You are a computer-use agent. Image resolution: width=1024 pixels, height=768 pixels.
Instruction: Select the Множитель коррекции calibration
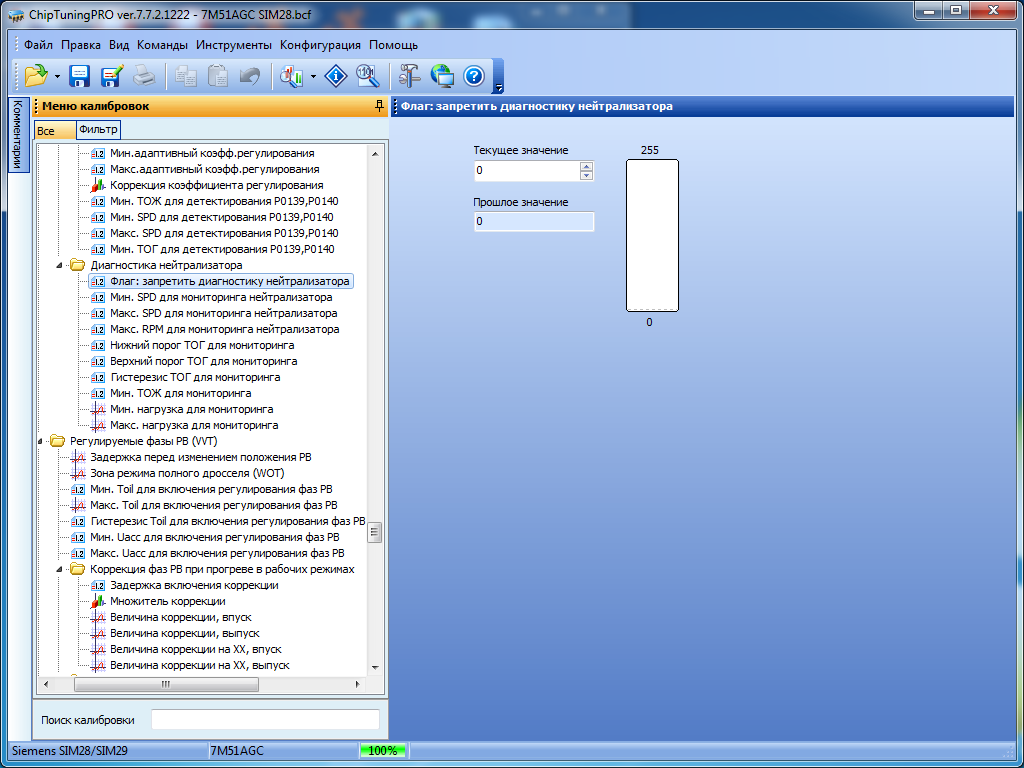coord(167,602)
